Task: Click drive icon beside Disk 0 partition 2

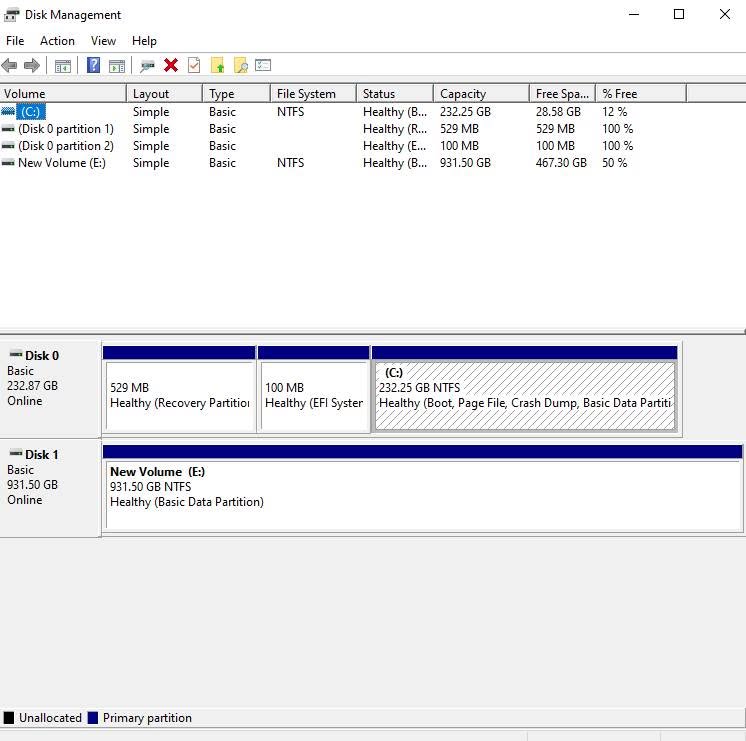Action: click(x=8, y=146)
